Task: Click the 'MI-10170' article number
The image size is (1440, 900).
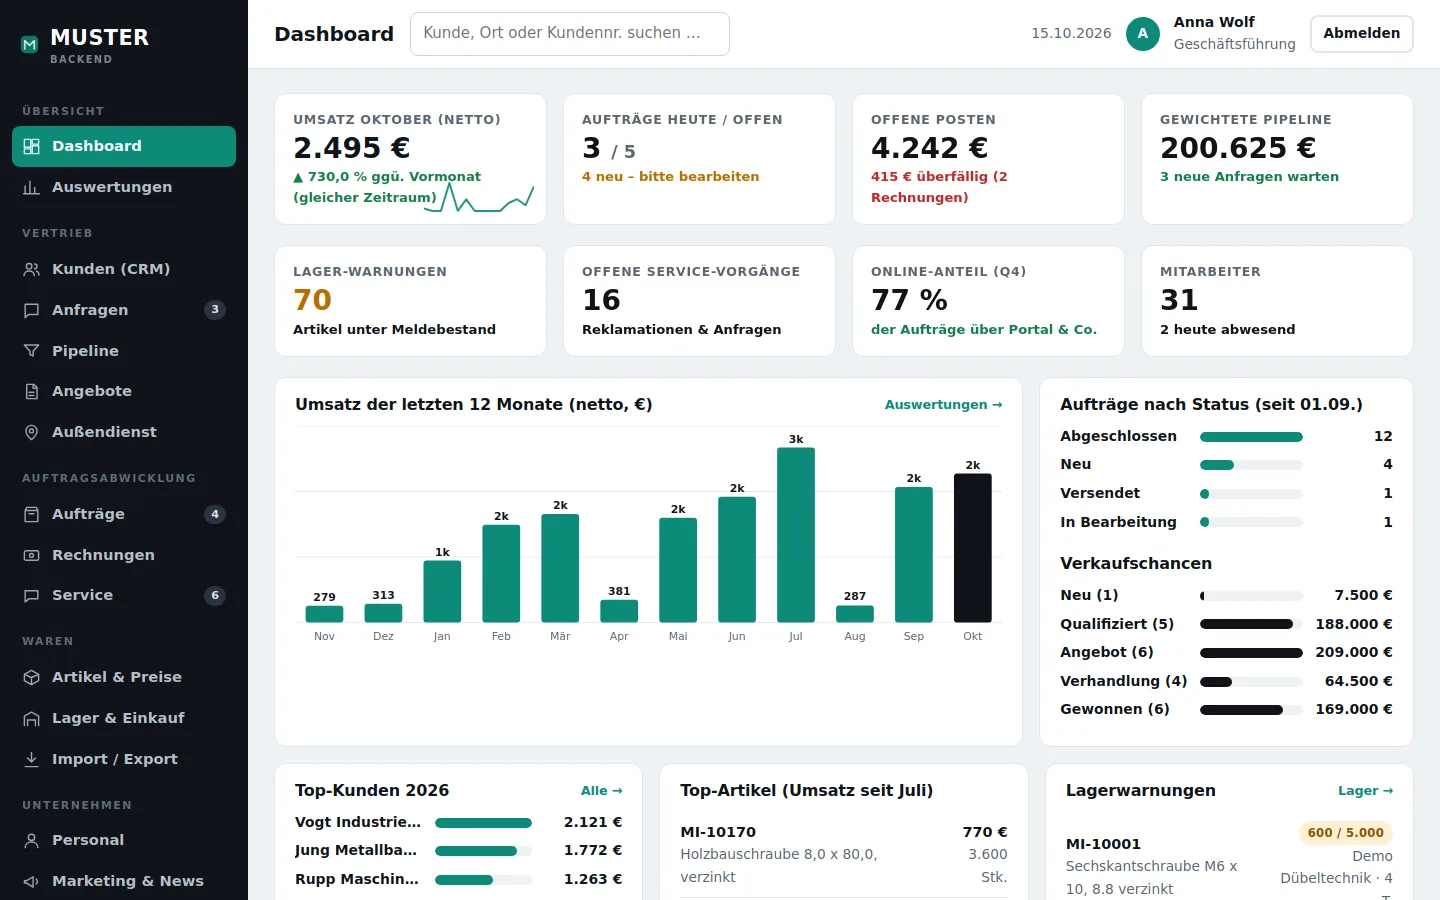Action: (x=718, y=832)
